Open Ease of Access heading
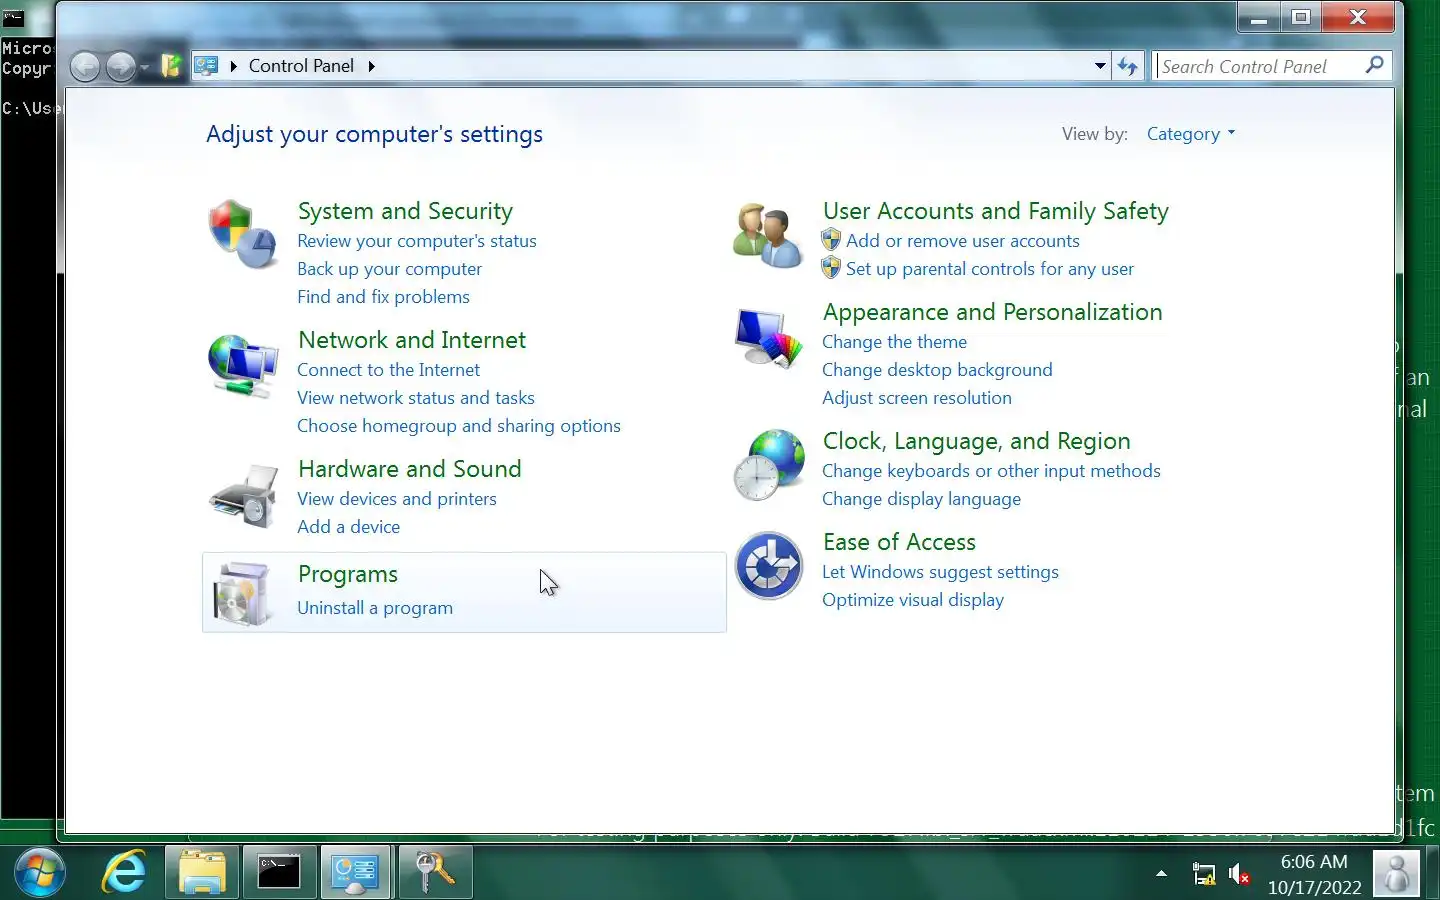This screenshot has height=900, width=1440. 899,542
